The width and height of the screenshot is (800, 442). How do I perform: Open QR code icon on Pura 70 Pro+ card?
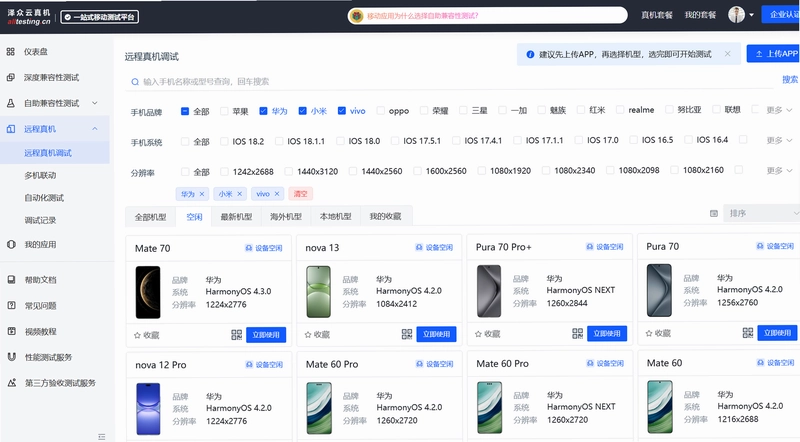point(577,334)
